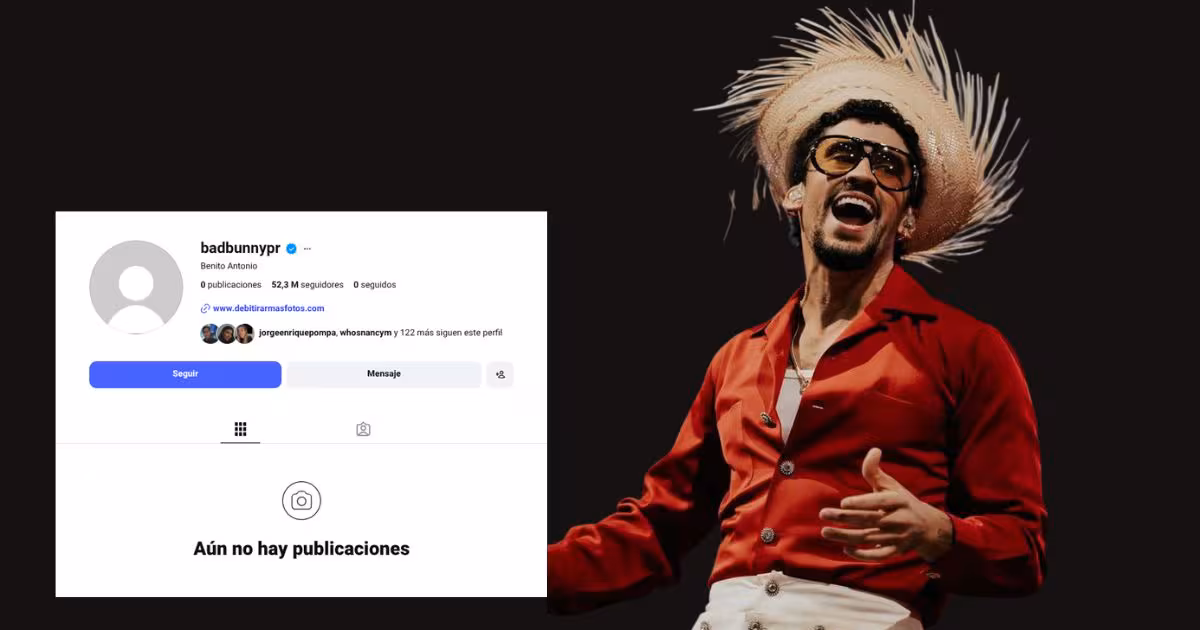This screenshot has height=630, width=1200.
Task: Switch to the tagged photos tab
Action: coord(362,428)
